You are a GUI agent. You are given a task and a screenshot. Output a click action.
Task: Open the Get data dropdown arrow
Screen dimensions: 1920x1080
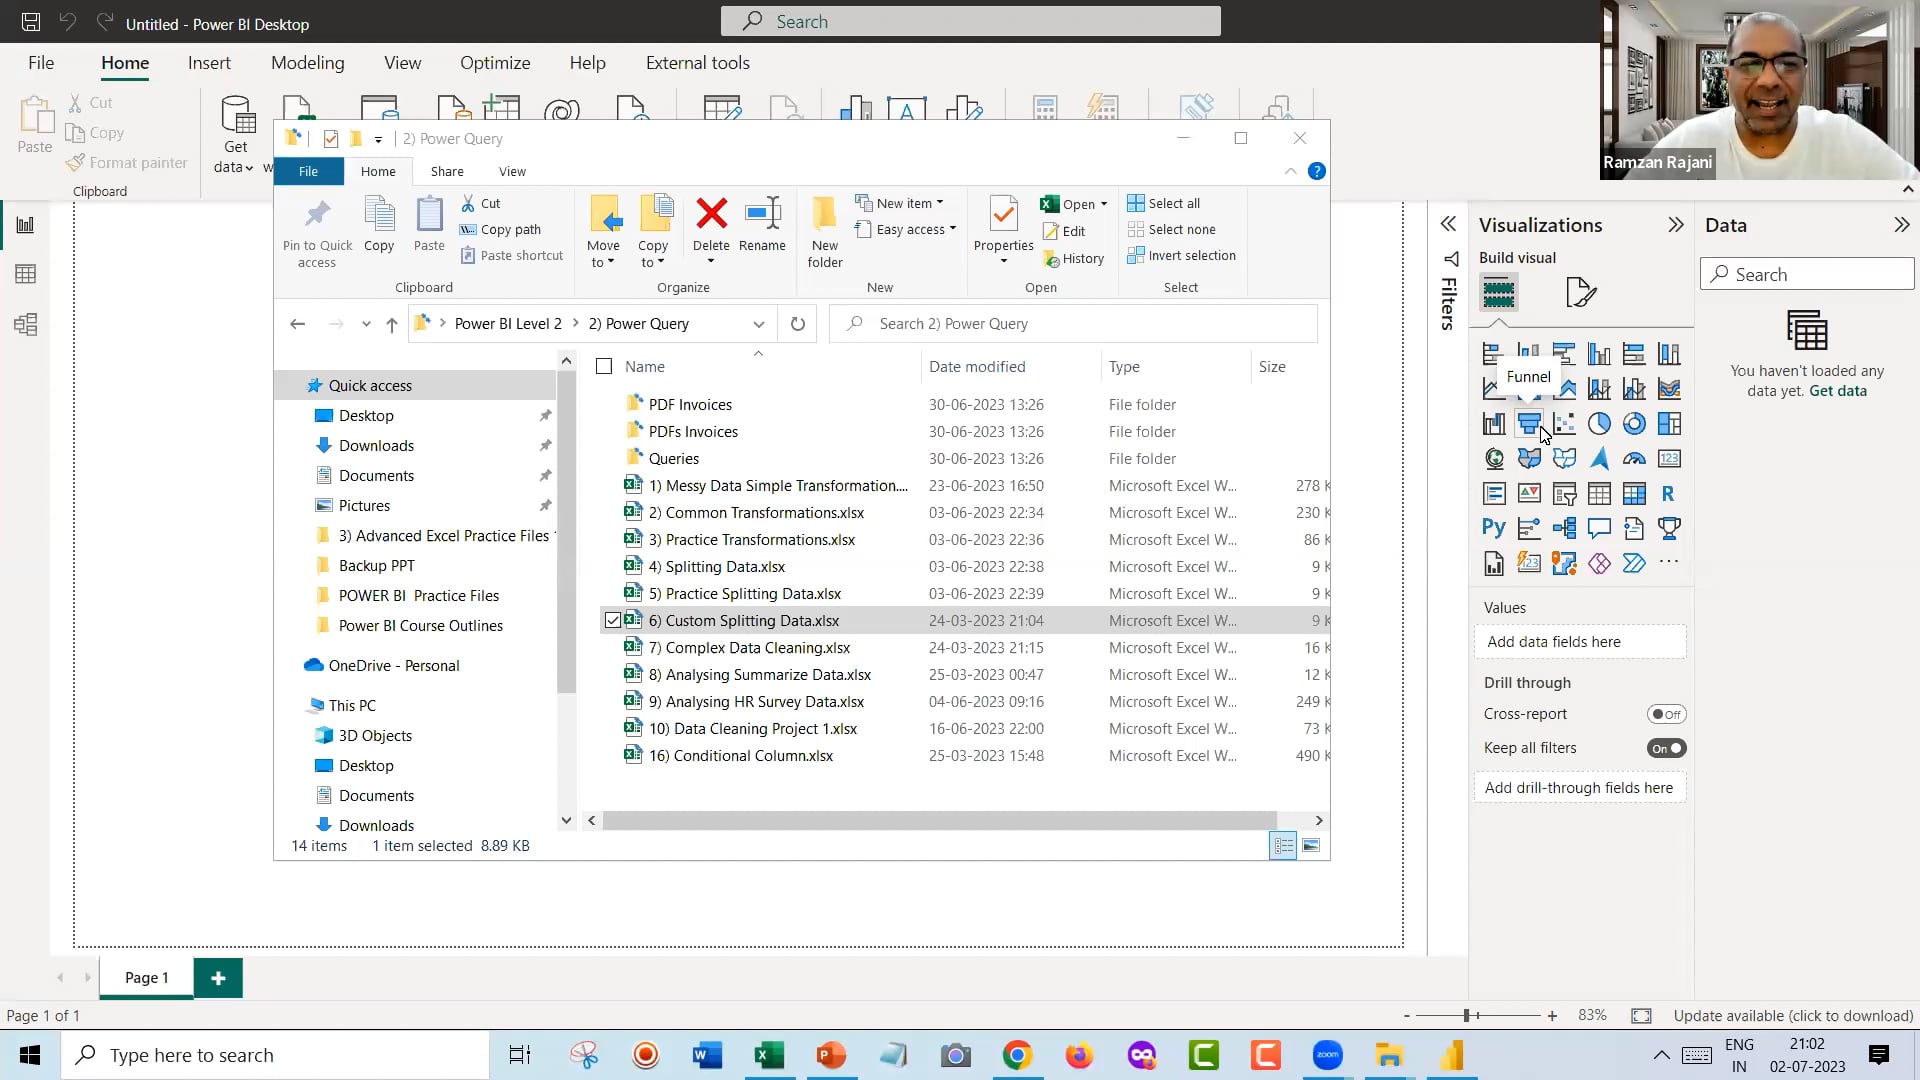point(247,168)
